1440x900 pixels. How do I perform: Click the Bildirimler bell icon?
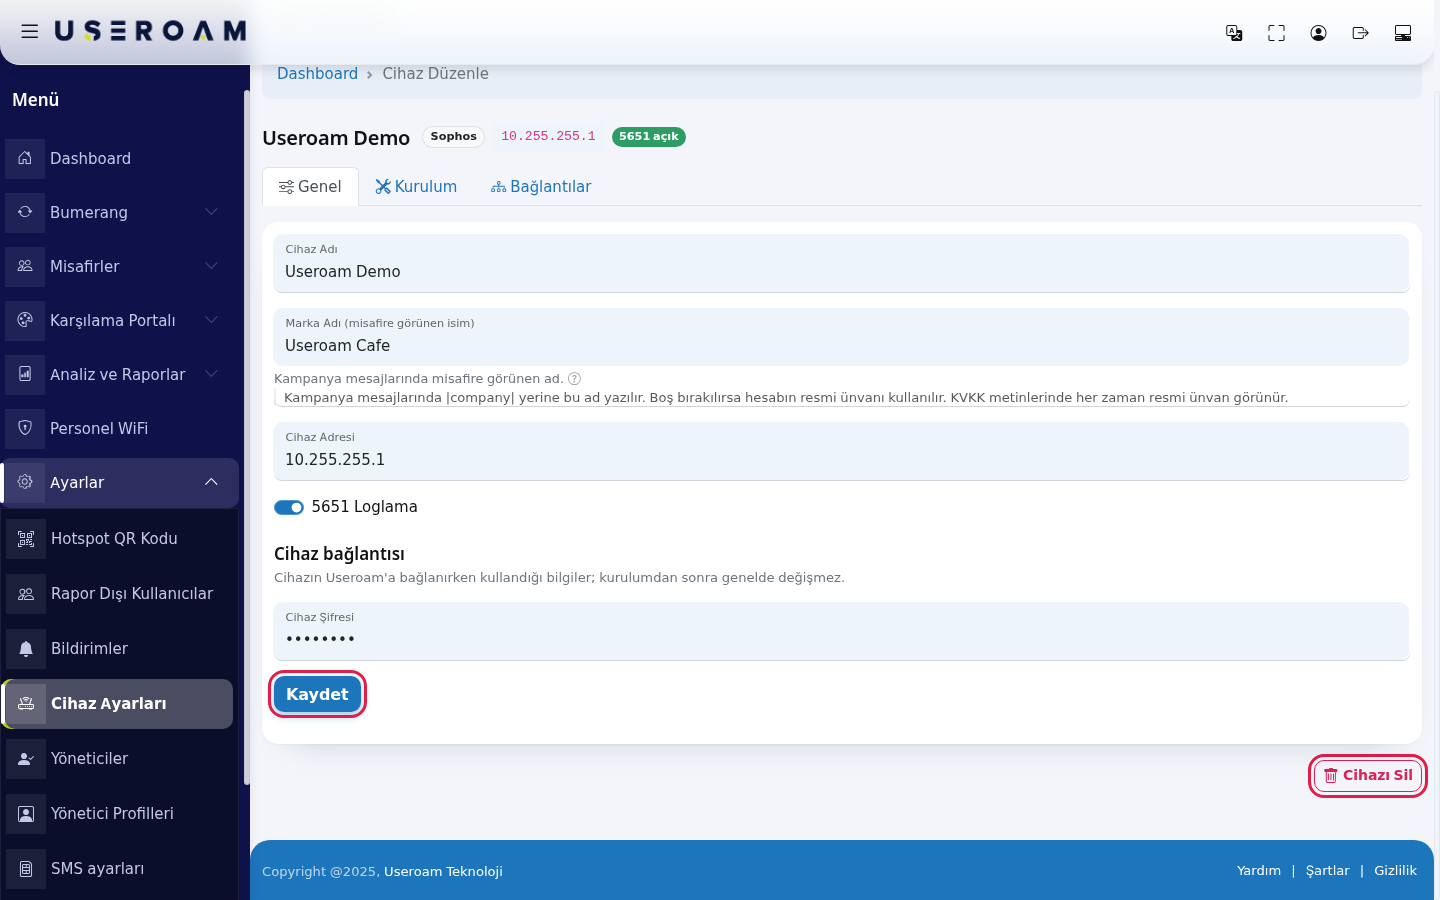[26, 648]
